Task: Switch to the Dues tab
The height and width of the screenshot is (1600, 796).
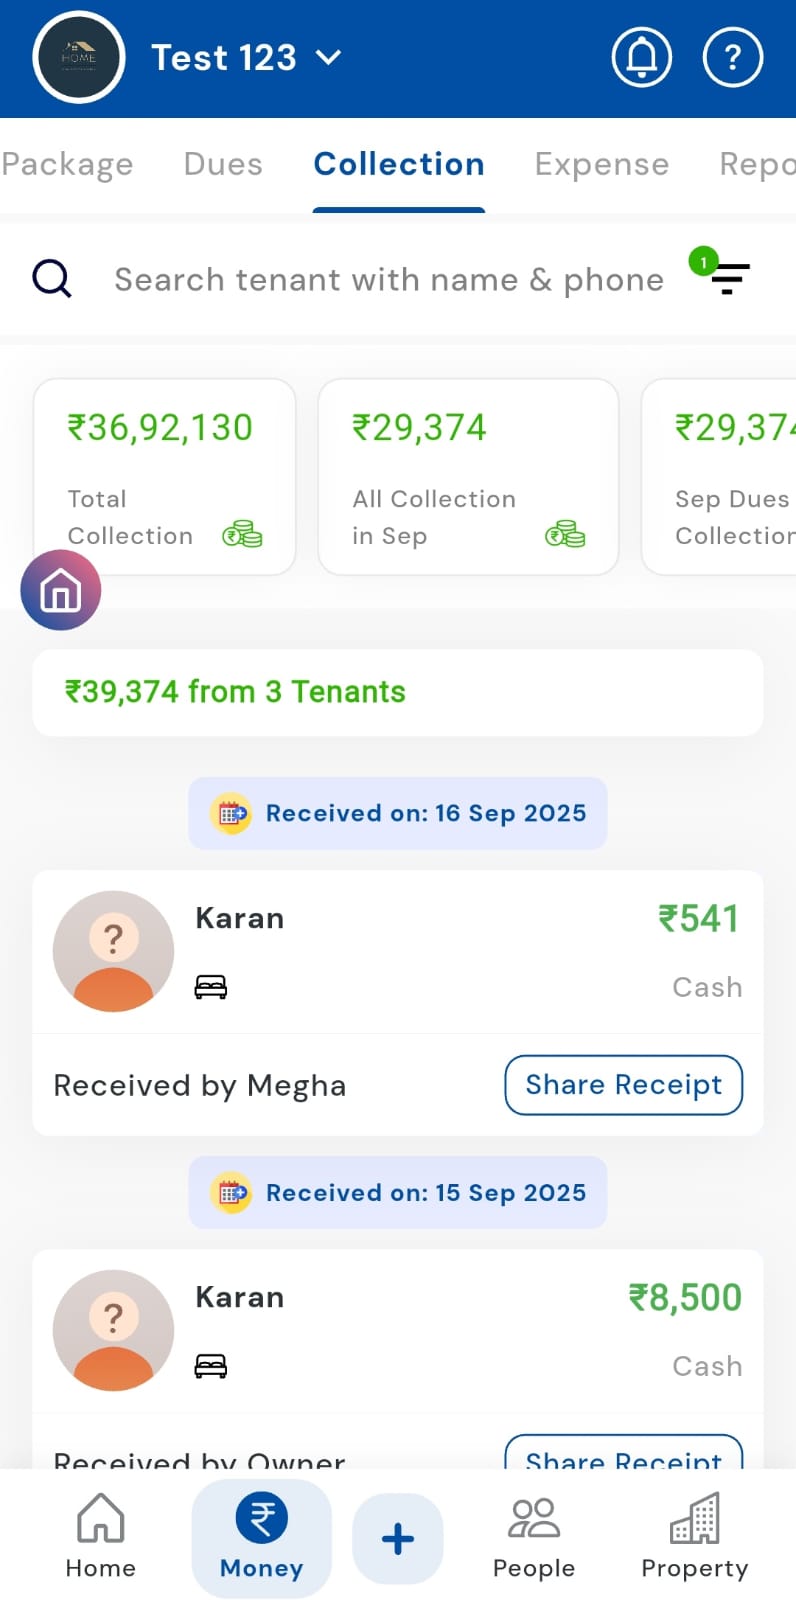Action: click(x=223, y=164)
